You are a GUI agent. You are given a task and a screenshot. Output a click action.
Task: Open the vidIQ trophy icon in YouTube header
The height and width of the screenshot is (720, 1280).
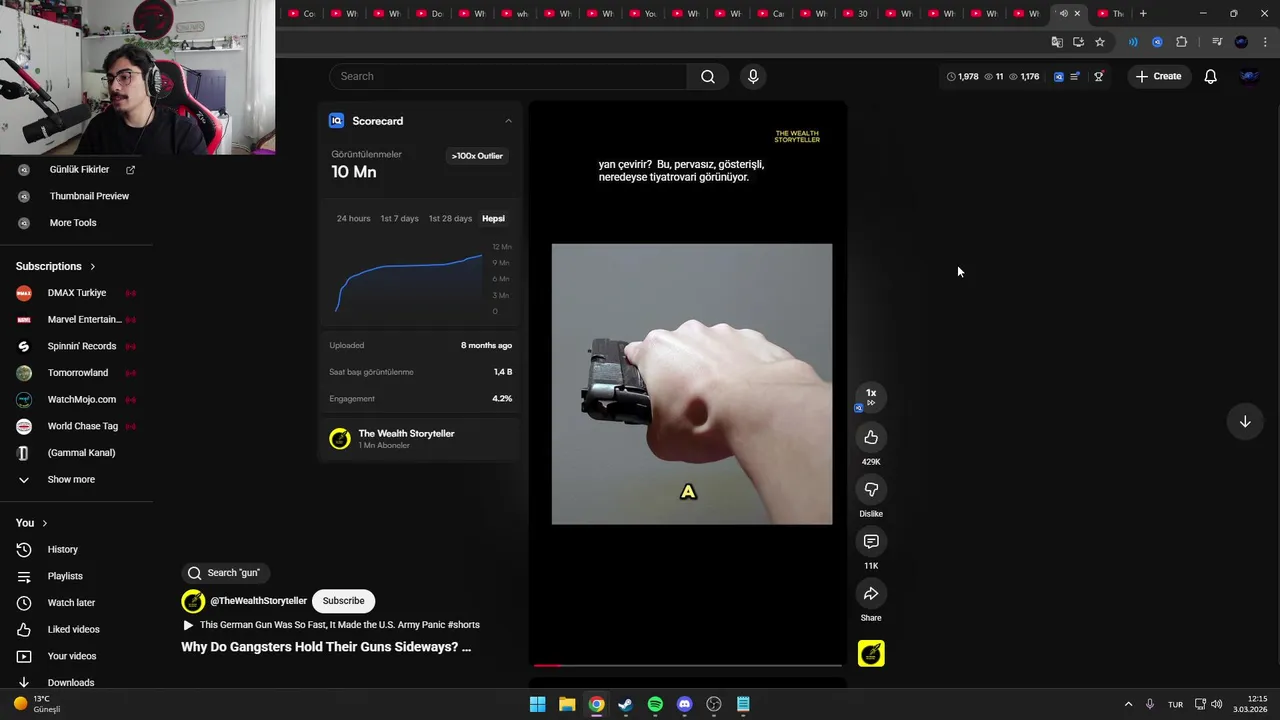1098,77
